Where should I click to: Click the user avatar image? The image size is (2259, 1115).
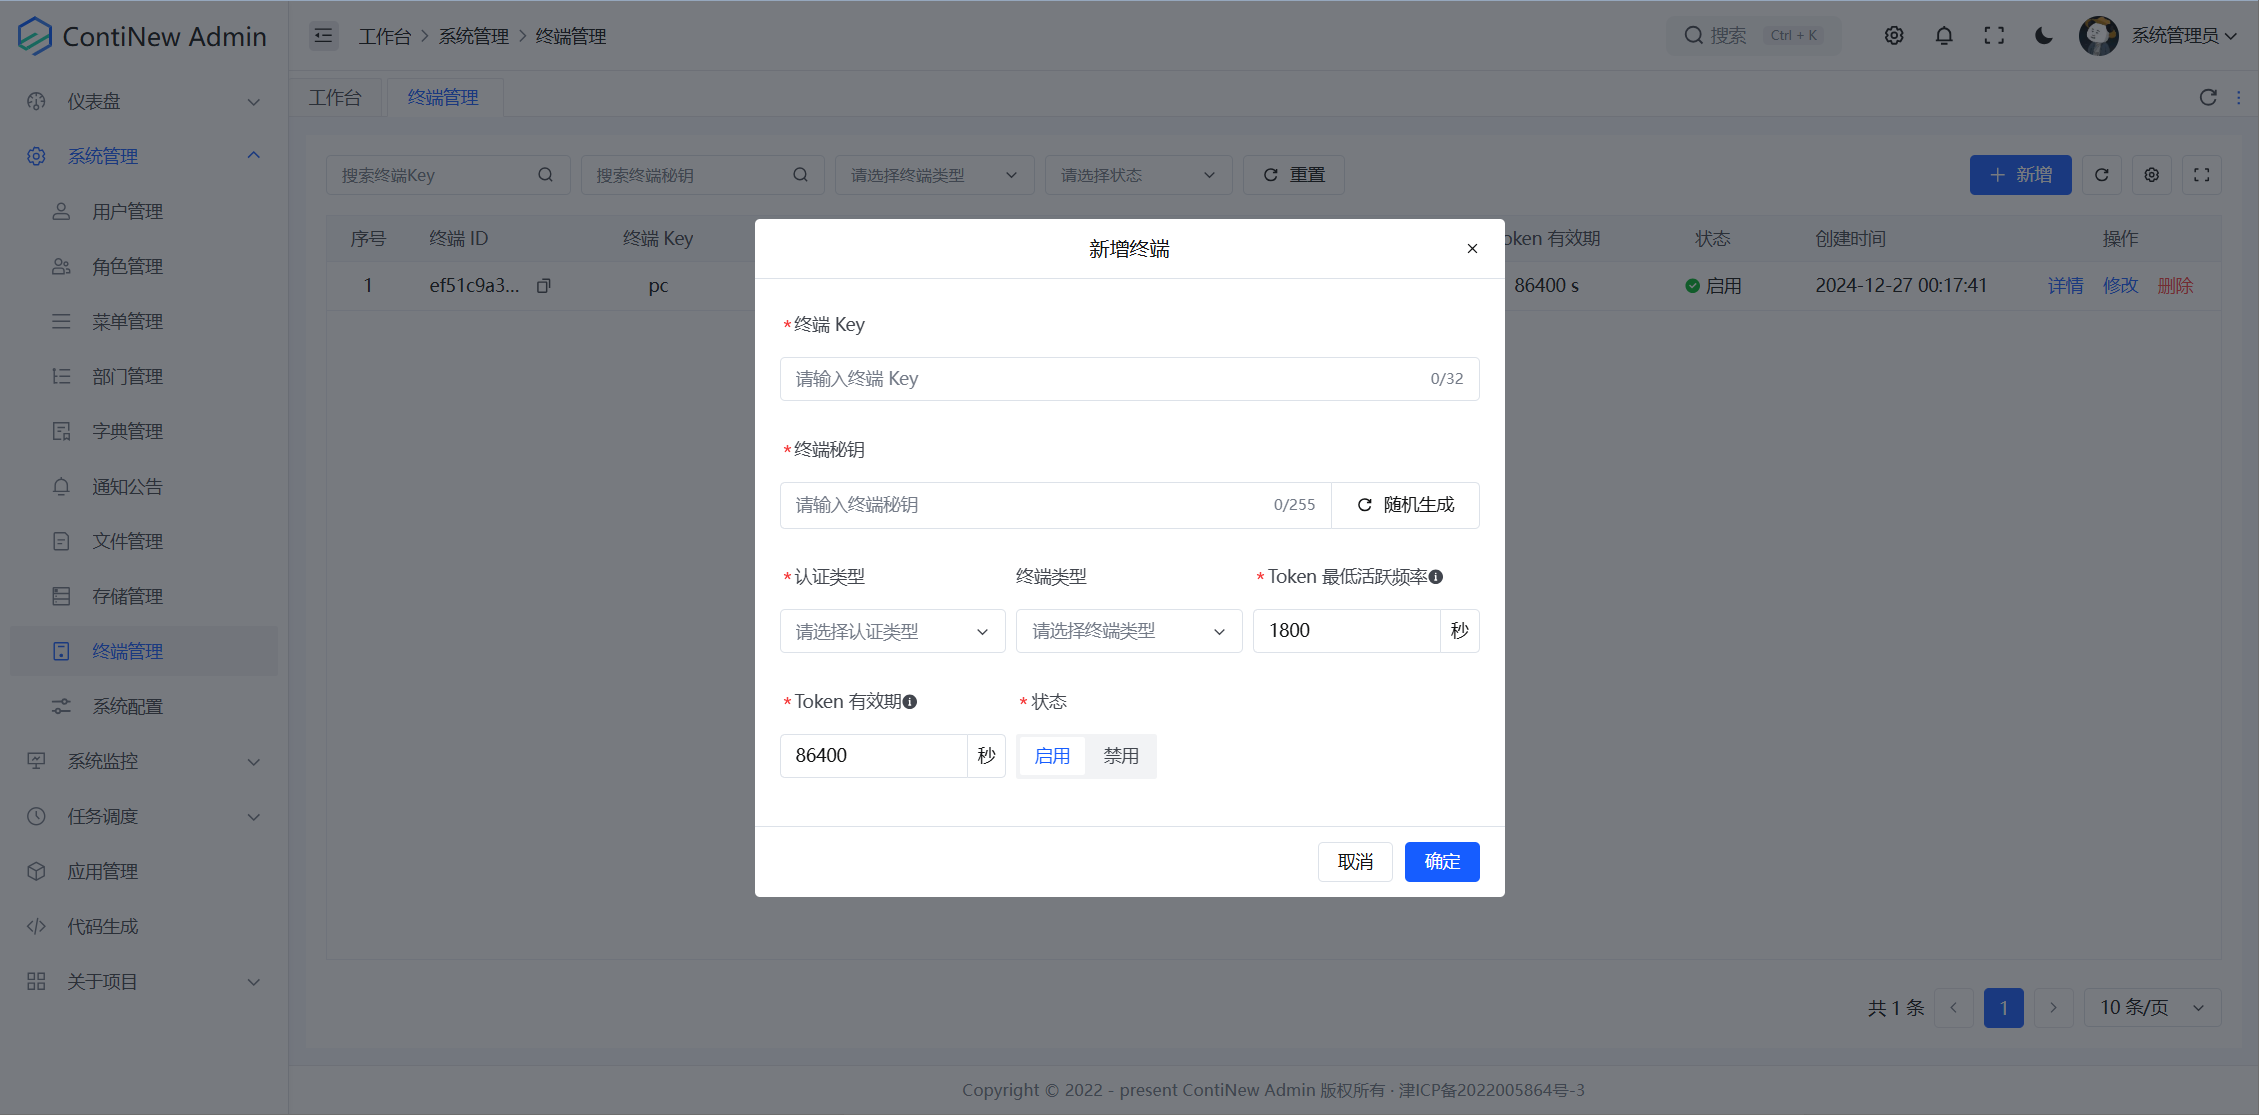pos(2098,36)
